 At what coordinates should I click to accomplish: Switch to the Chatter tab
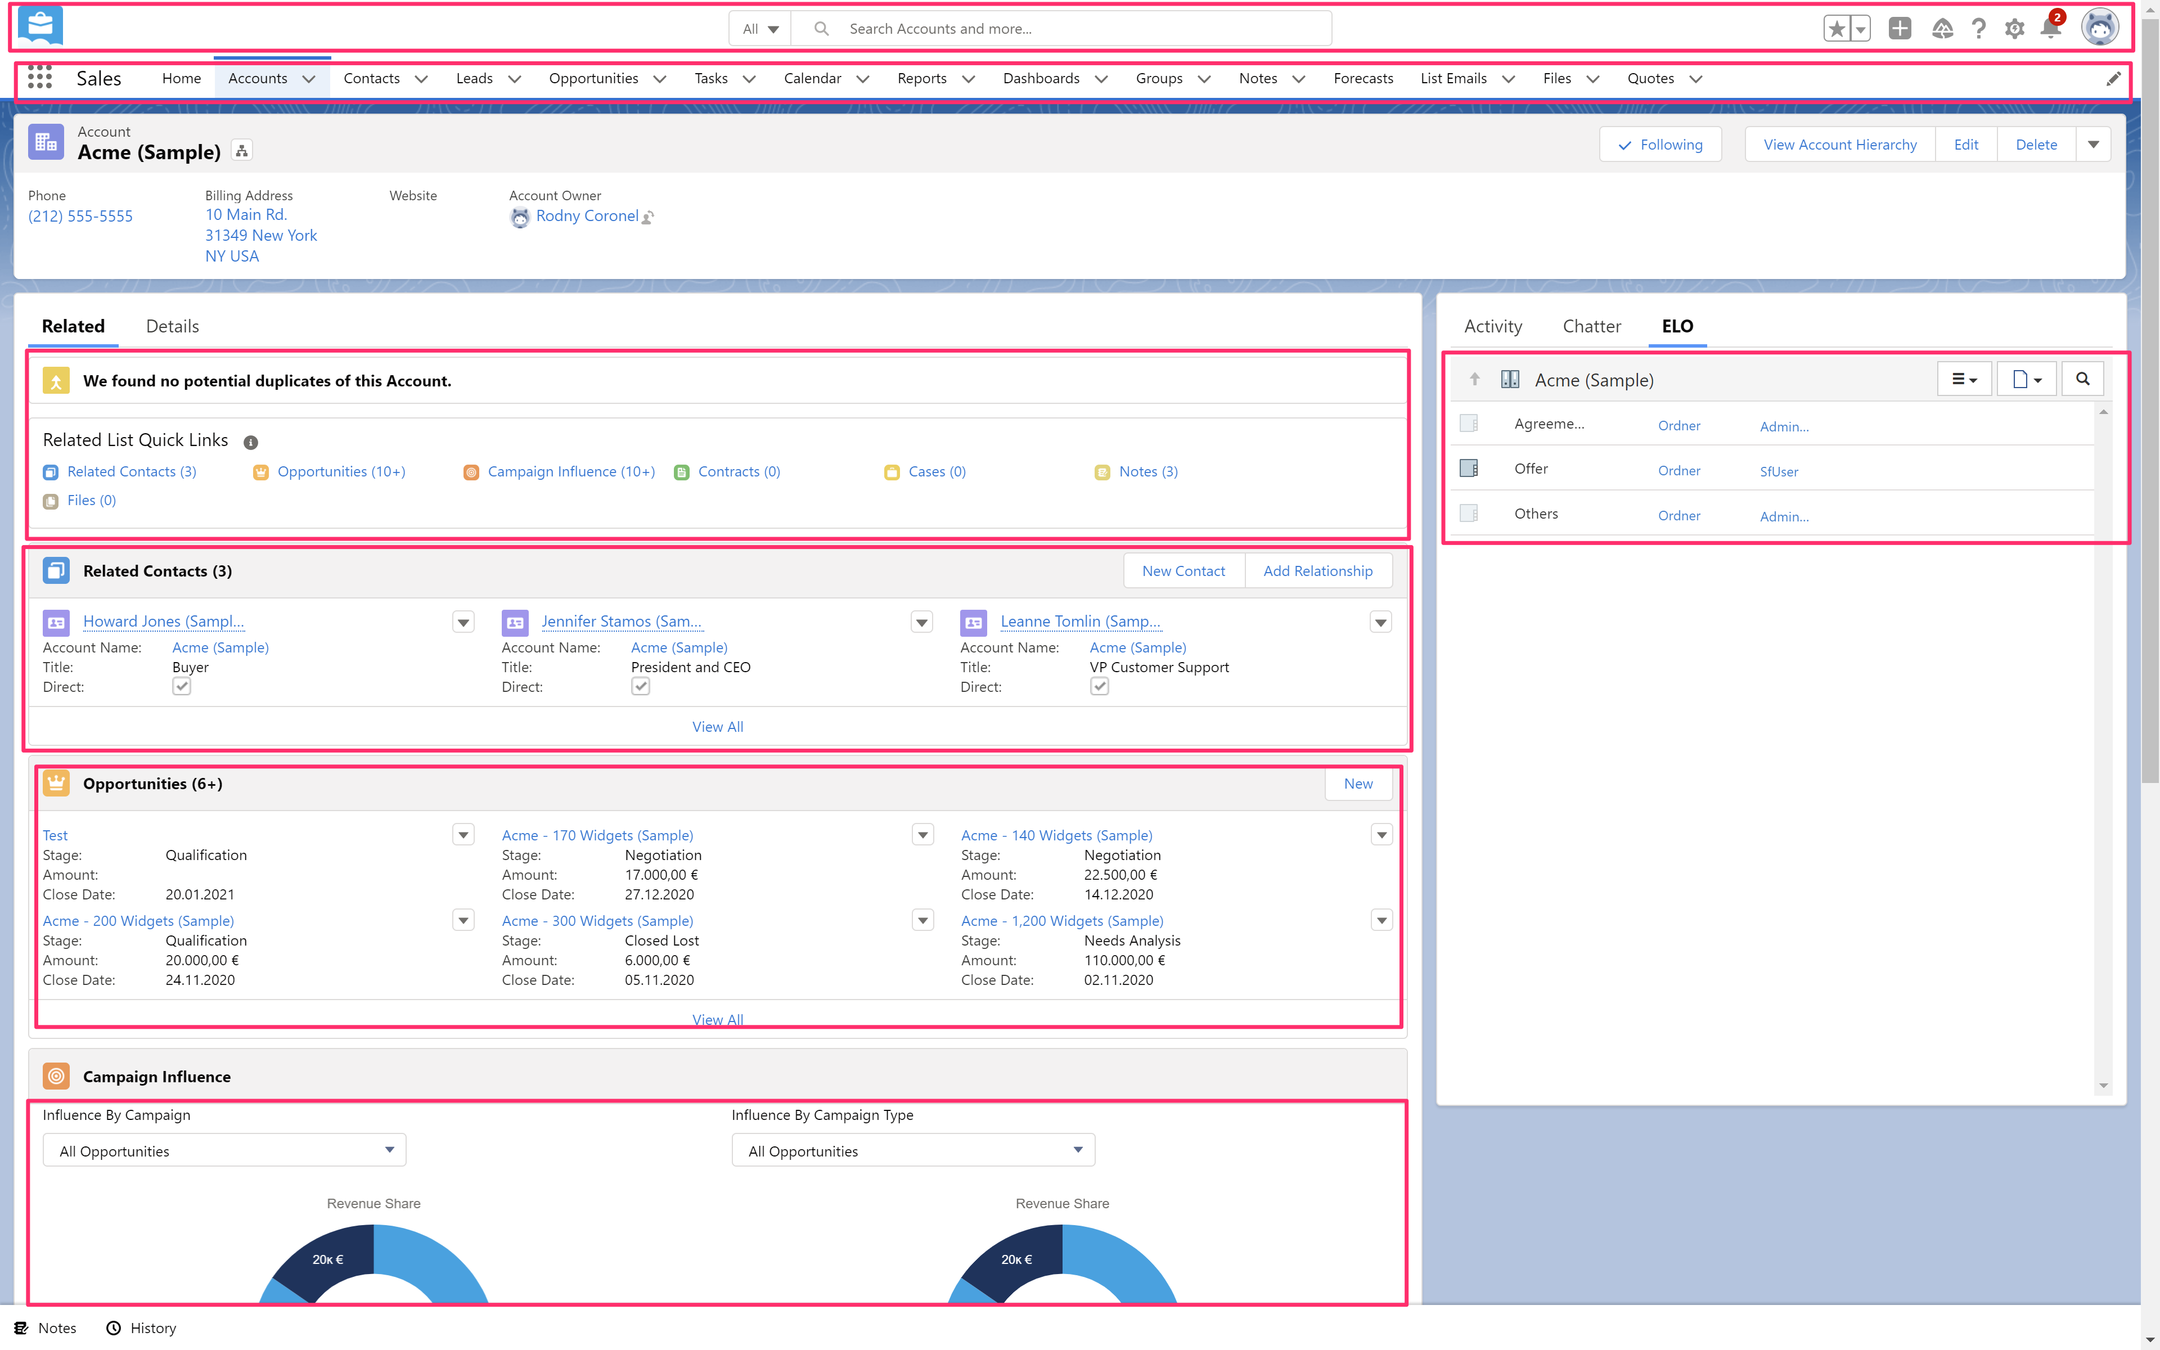coord(1591,326)
